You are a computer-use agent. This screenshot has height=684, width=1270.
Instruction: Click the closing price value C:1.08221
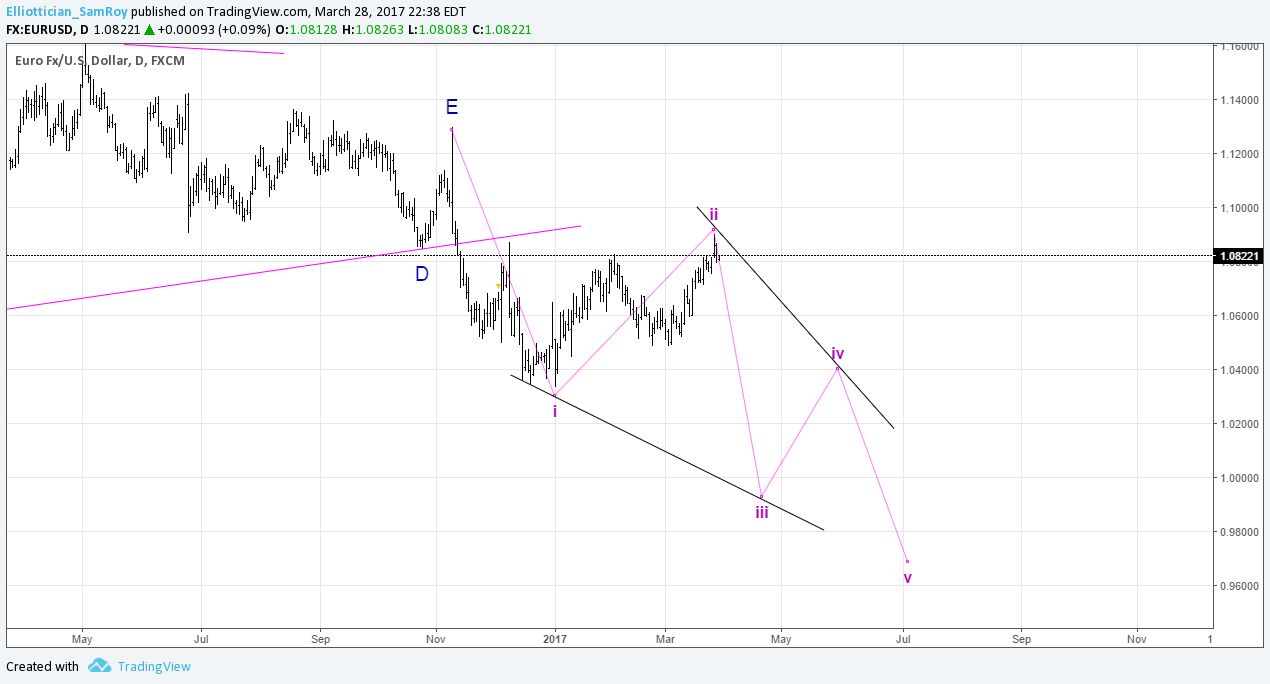coord(502,30)
